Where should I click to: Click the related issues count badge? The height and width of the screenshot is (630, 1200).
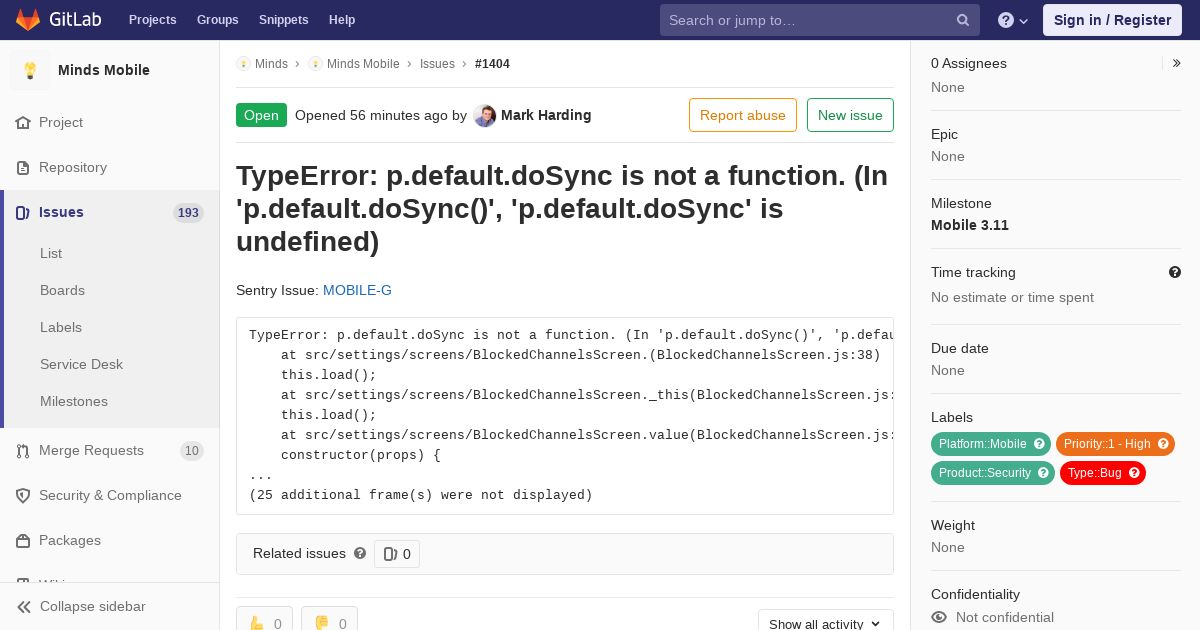coord(397,554)
